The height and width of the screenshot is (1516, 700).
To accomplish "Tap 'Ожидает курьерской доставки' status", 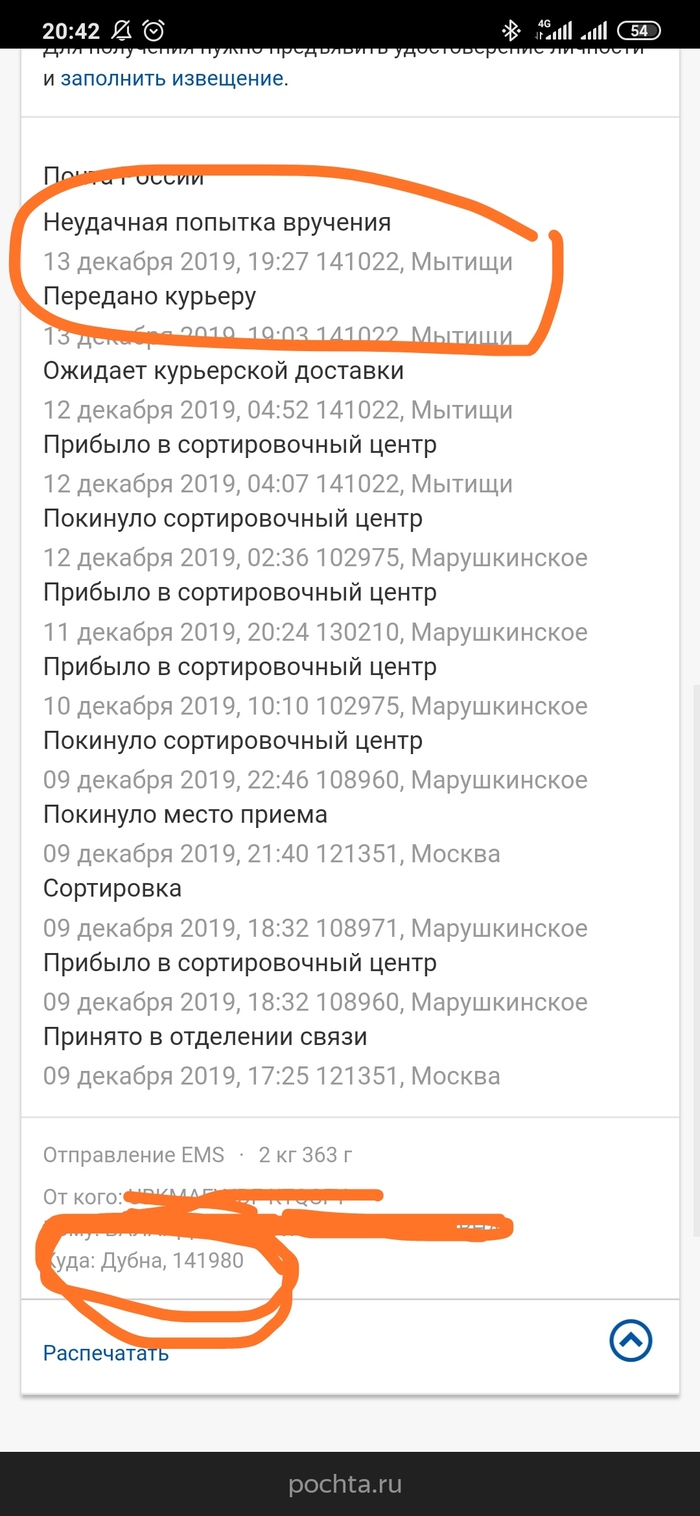I will [223, 371].
